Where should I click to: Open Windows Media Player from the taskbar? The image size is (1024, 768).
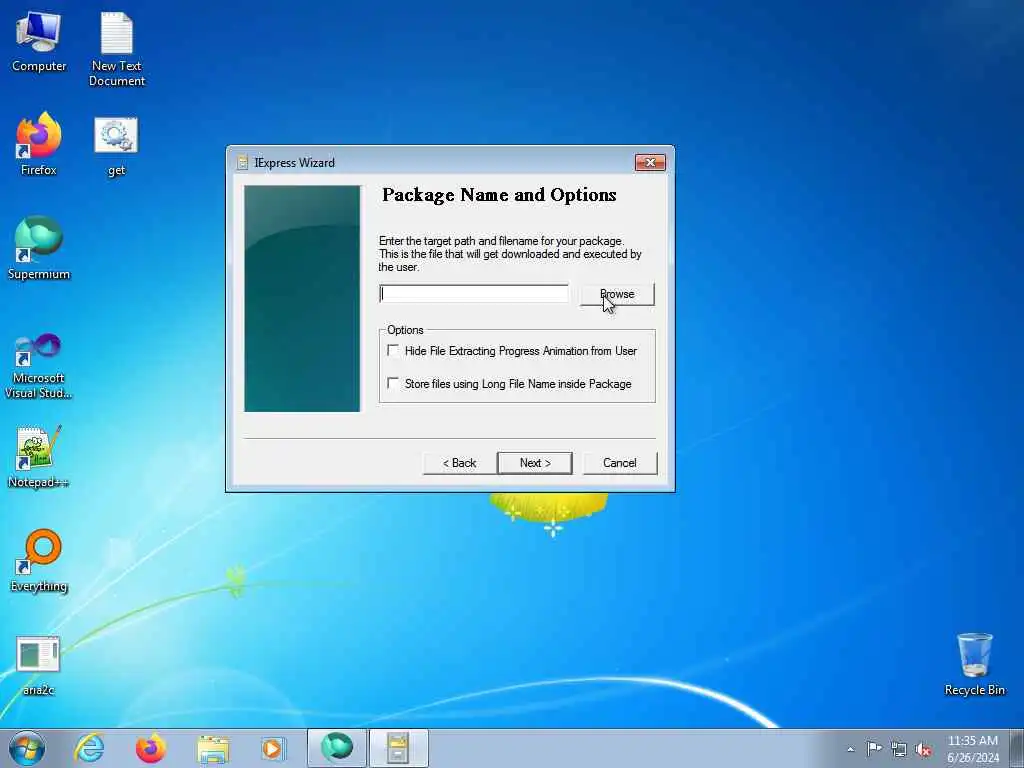pyautogui.click(x=273, y=748)
